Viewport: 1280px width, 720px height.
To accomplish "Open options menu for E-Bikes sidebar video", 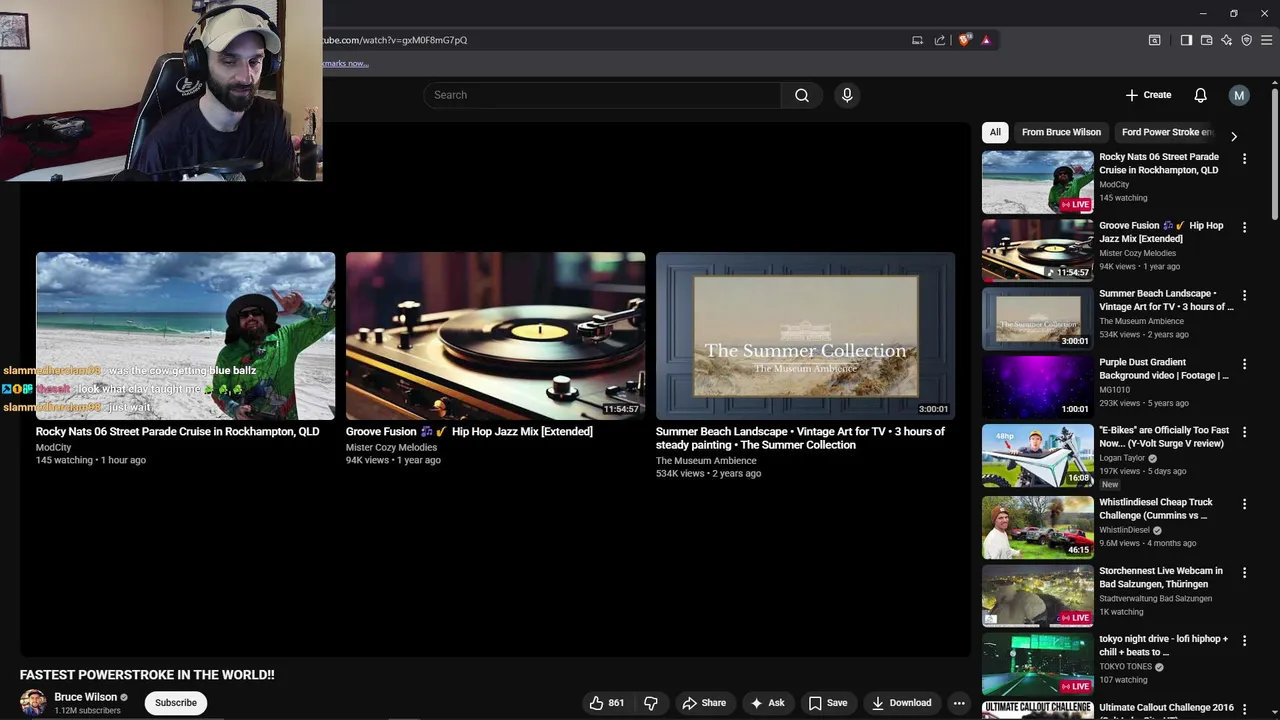I will [x=1244, y=432].
